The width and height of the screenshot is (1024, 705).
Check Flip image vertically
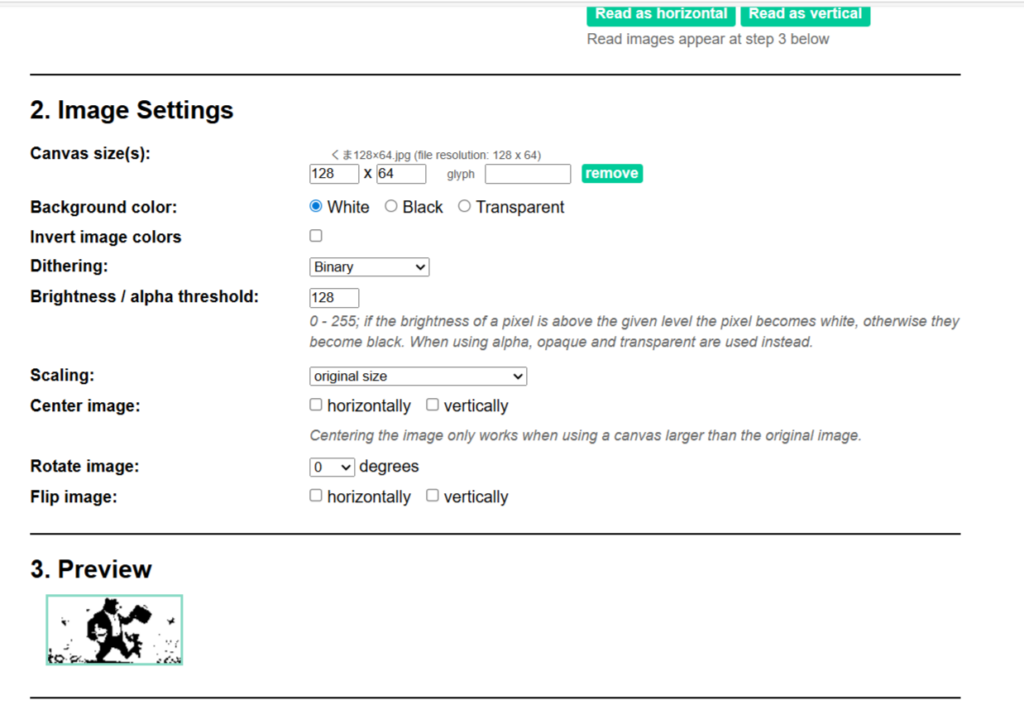point(432,495)
